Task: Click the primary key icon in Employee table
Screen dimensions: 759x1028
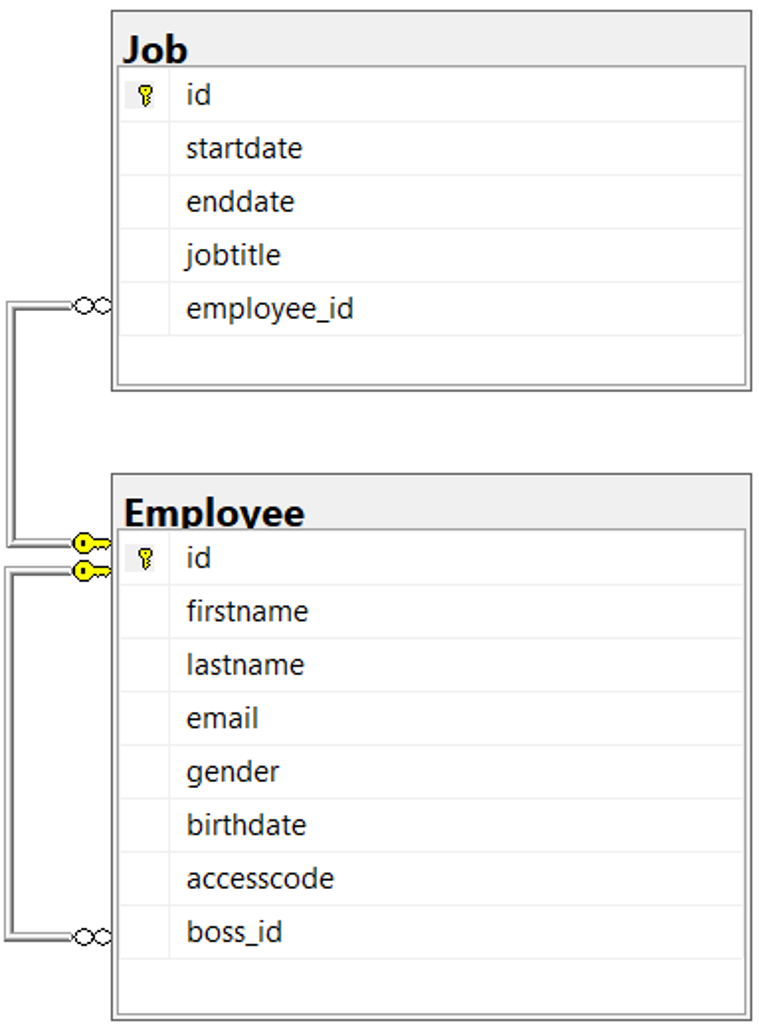Action: [x=146, y=558]
